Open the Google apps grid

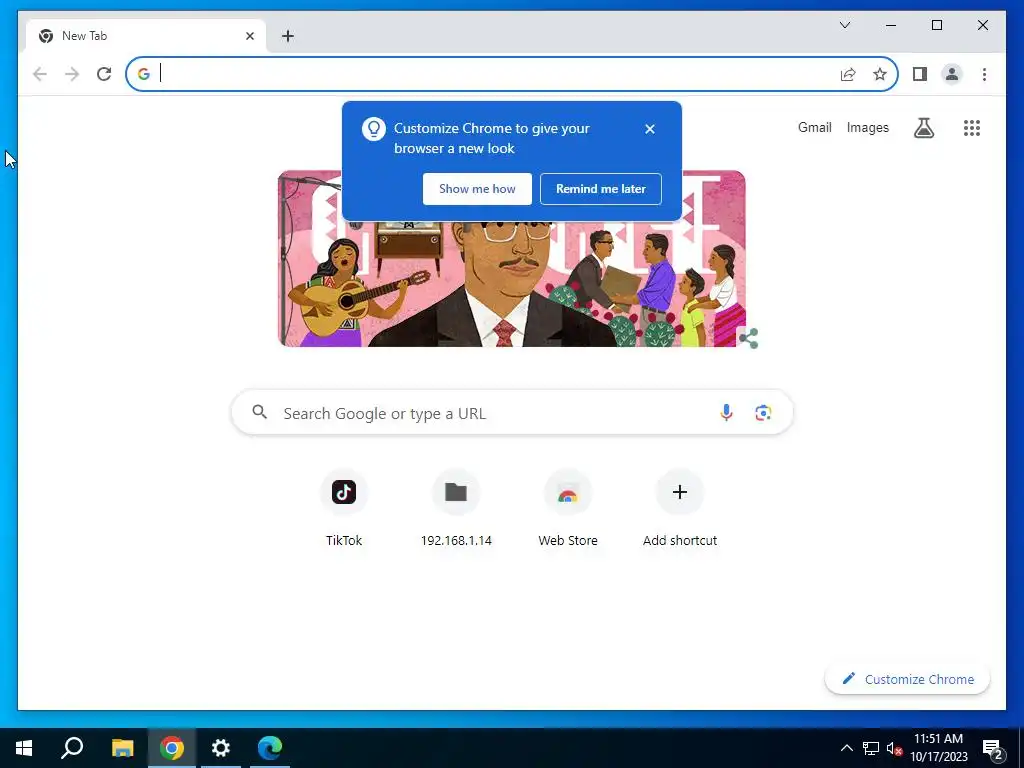click(x=972, y=128)
